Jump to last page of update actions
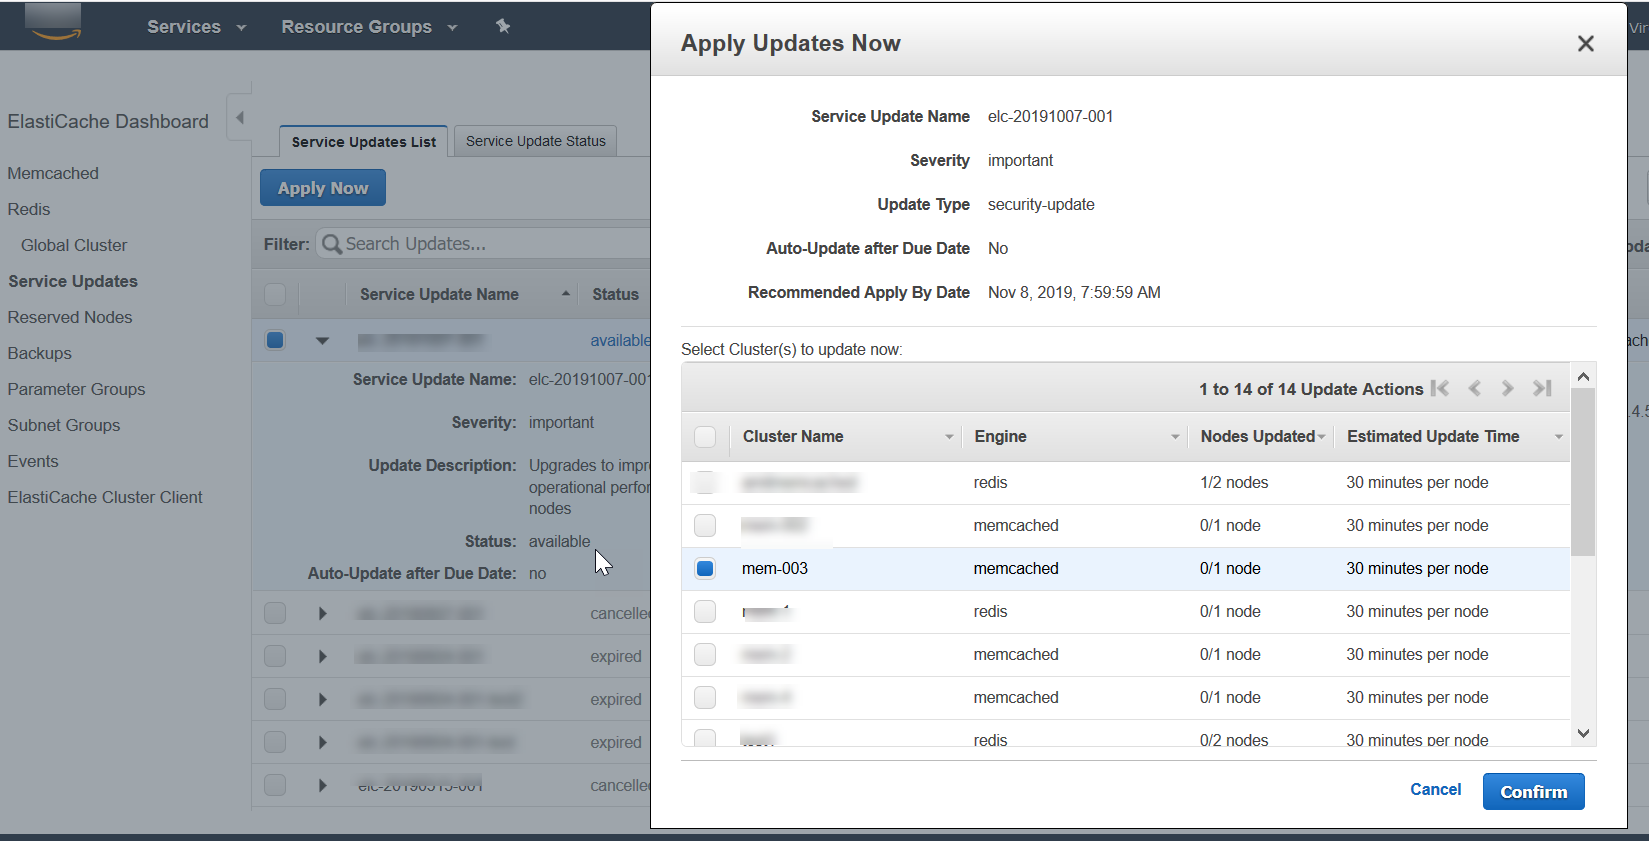 point(1542,389)
